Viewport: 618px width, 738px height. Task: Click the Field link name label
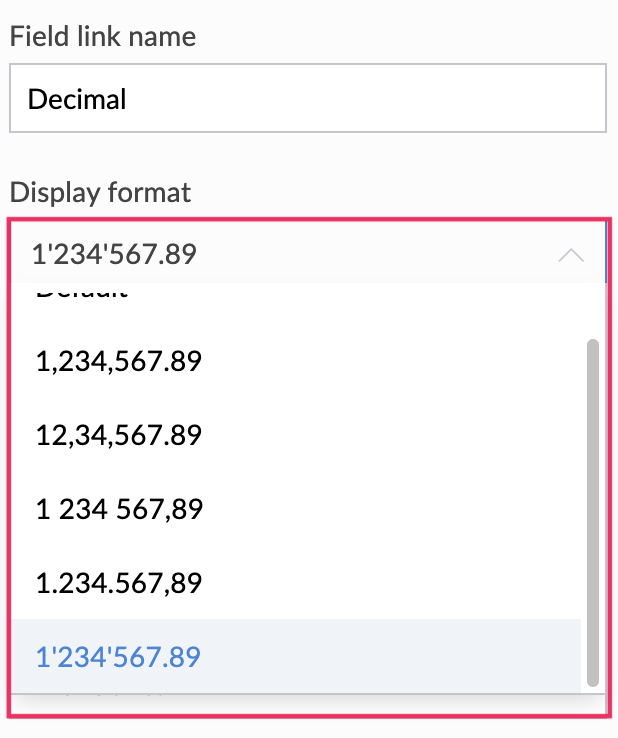click(103, 37)
